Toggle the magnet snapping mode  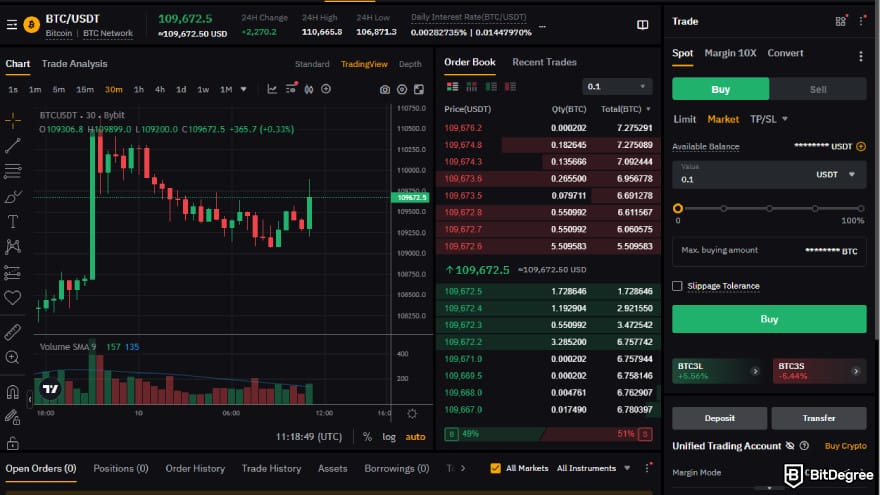[12, 392]
